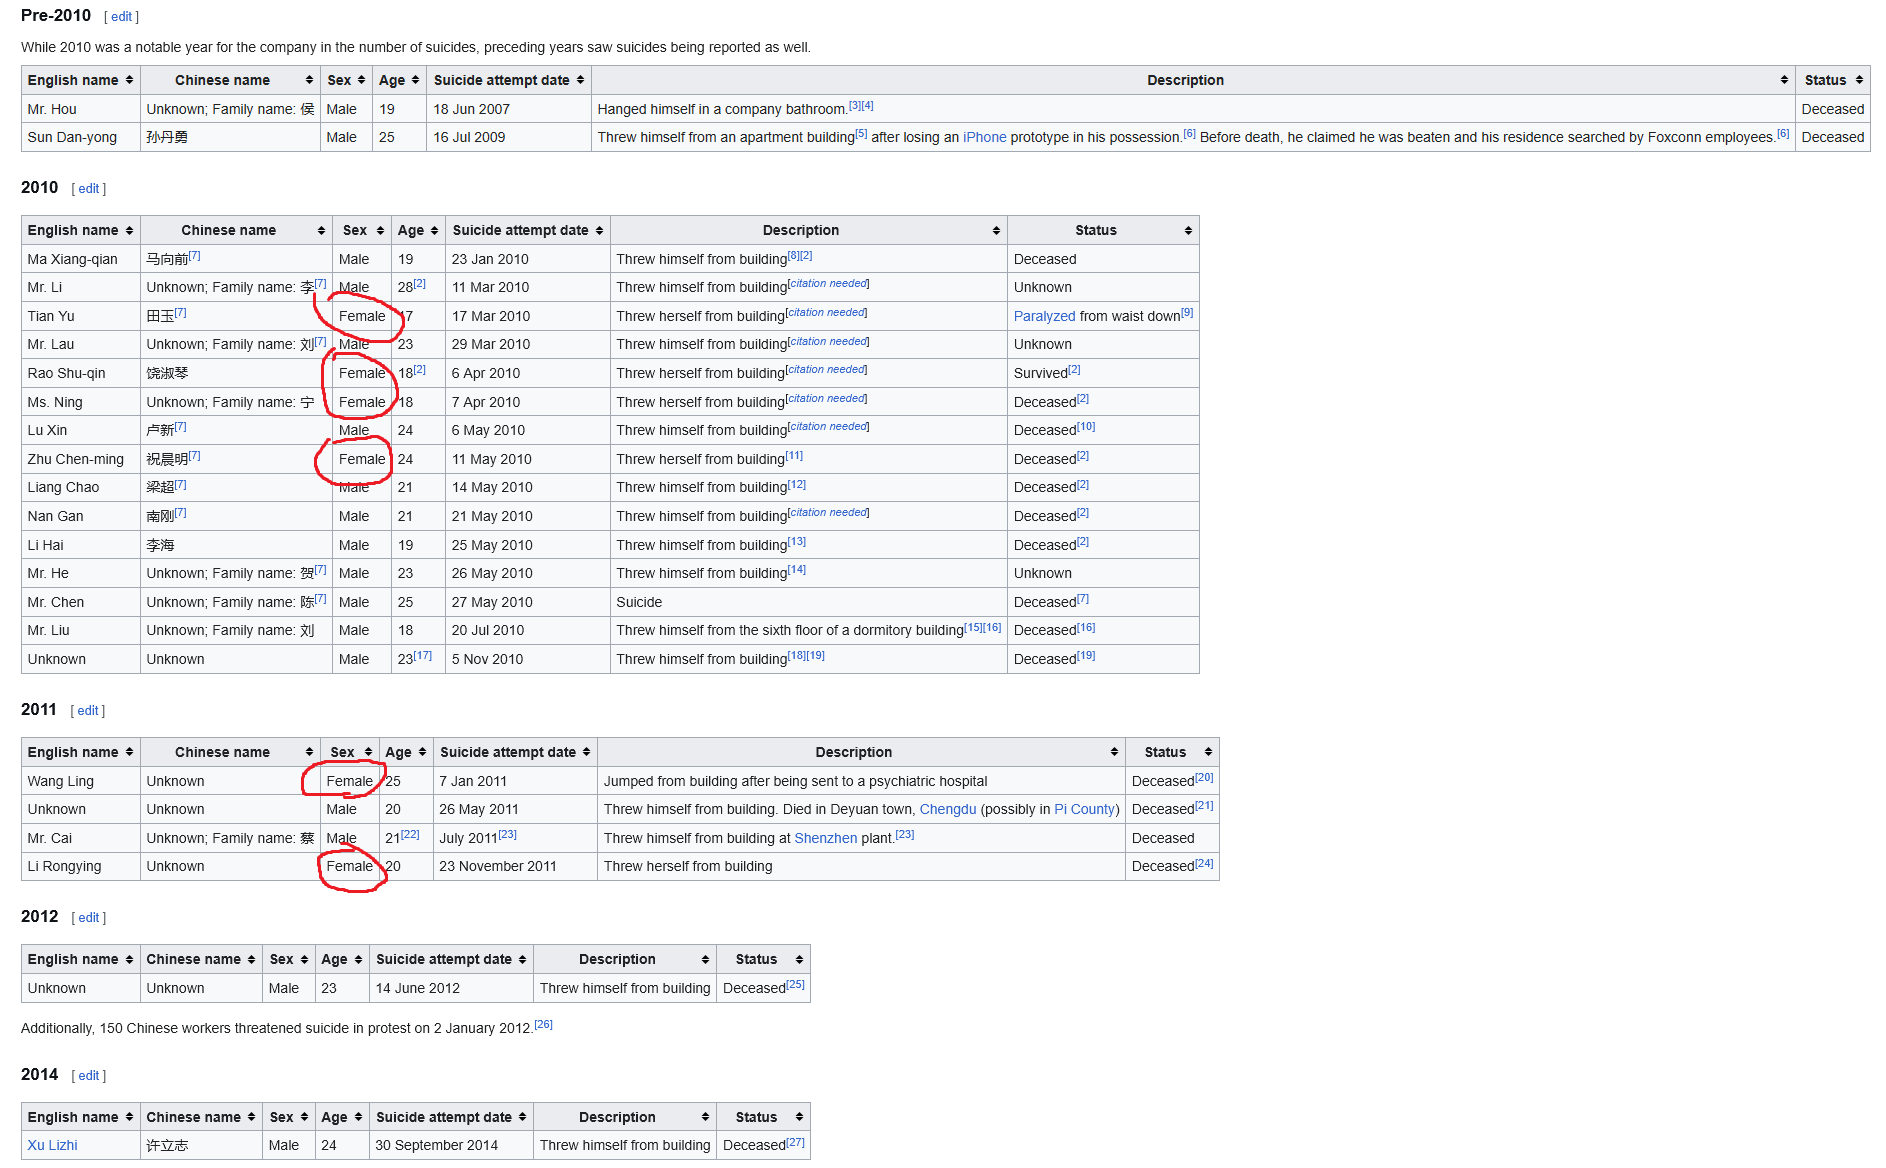This screenshot has height=1168, width=1886.
Task: Sort Pre-2010 table by Chinese name
Action: click(x=230, y=80)
